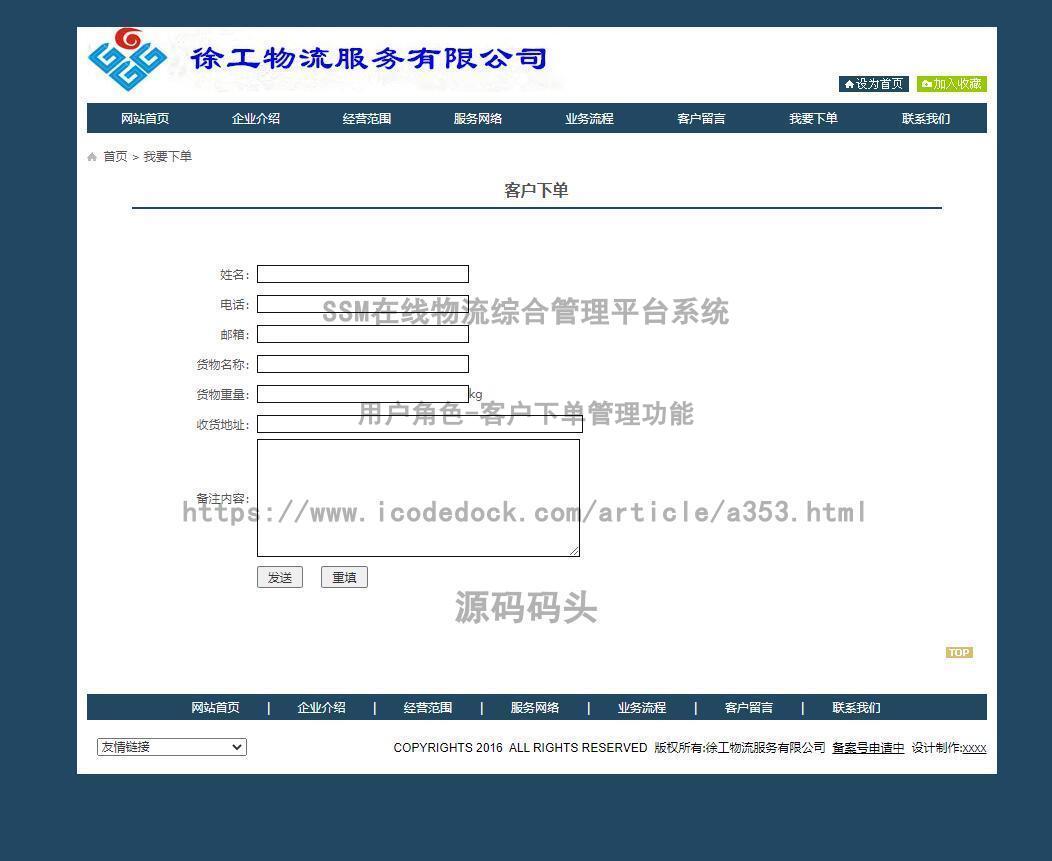Open the 友情链接 dropdown

(170, 747)
